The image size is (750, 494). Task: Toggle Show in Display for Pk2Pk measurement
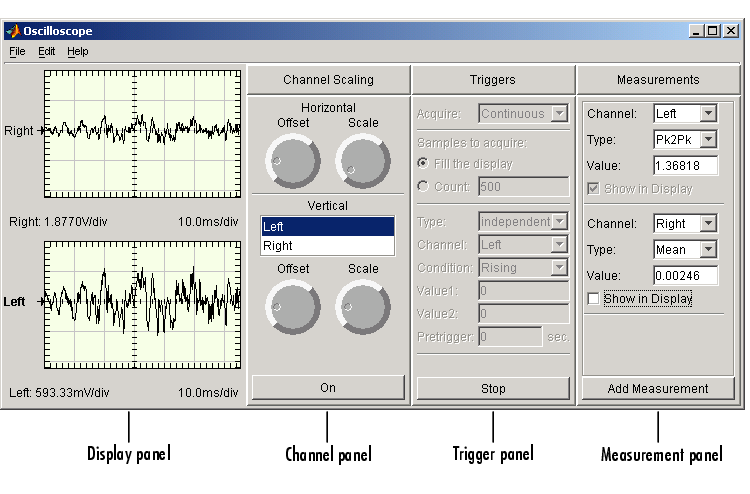tap(593, 188)
